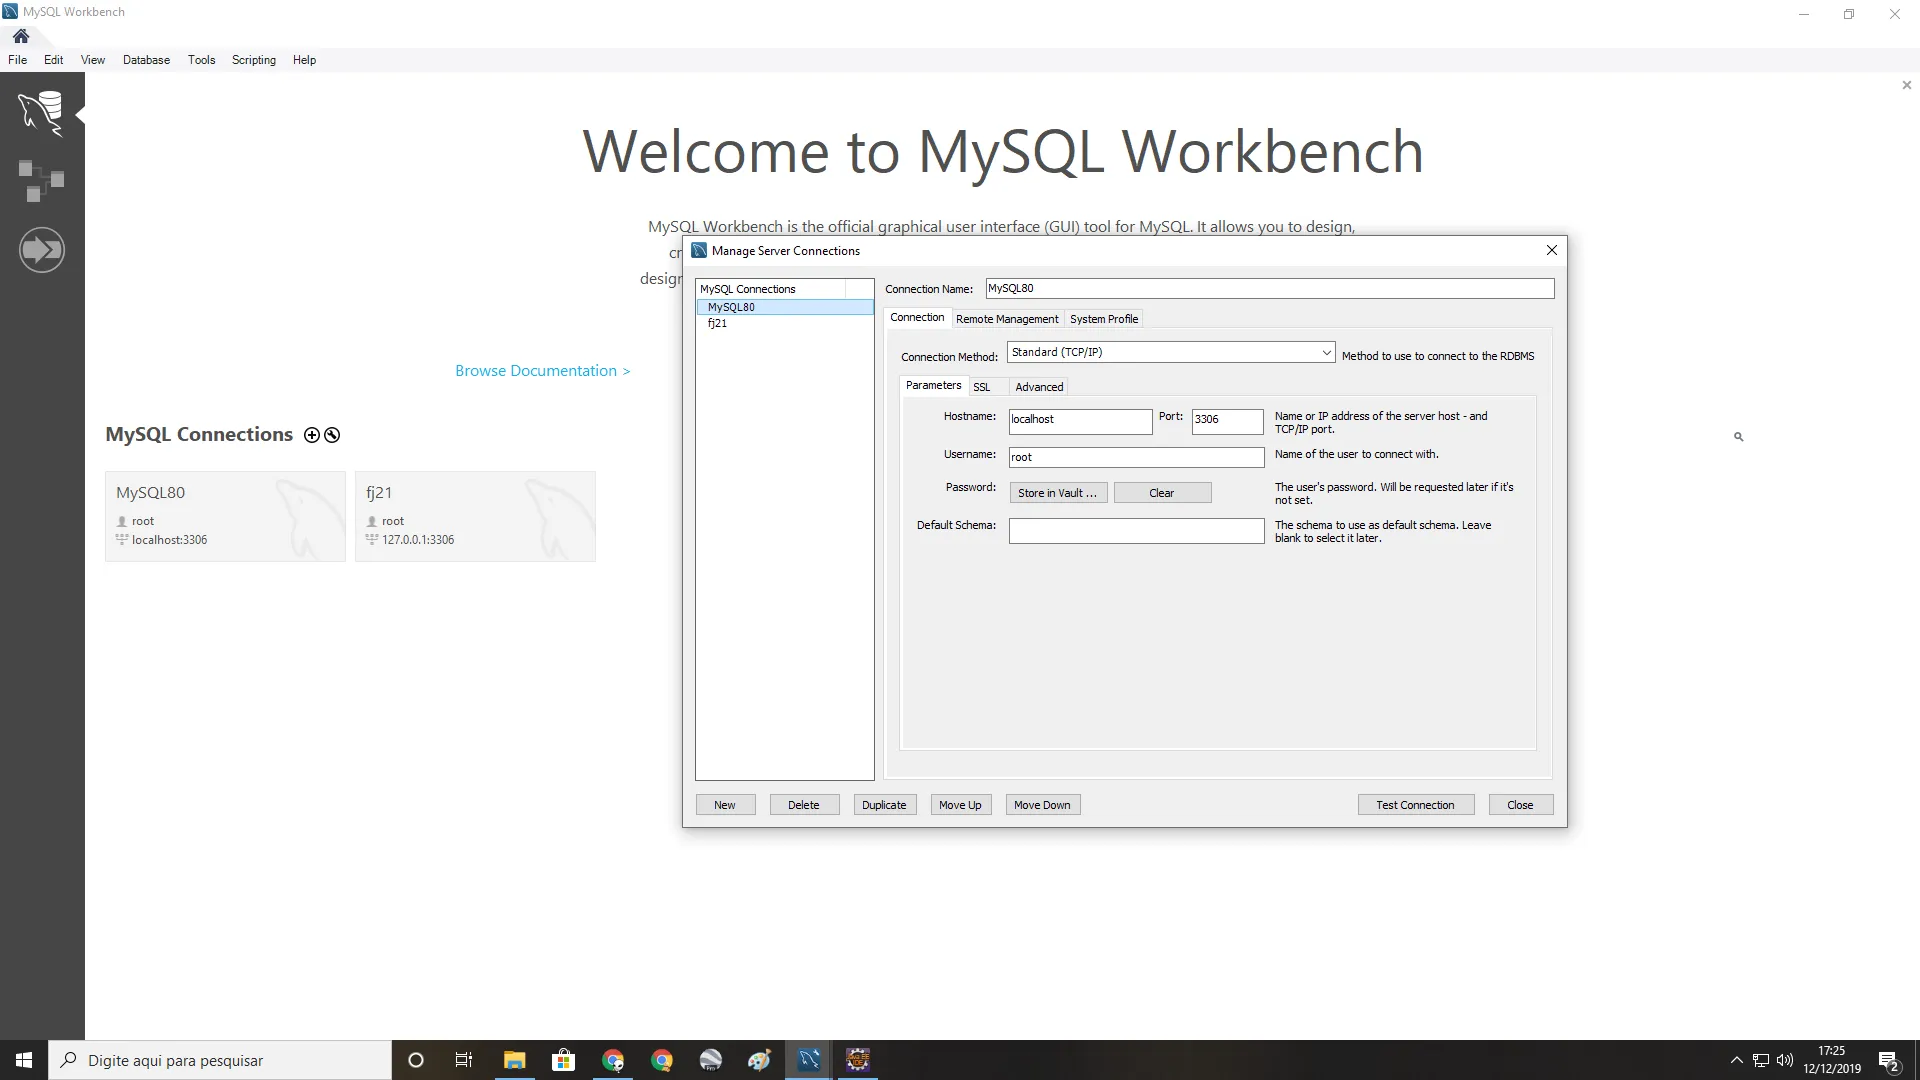
Task: Click the Duplicate connection button
Action: 884,805
